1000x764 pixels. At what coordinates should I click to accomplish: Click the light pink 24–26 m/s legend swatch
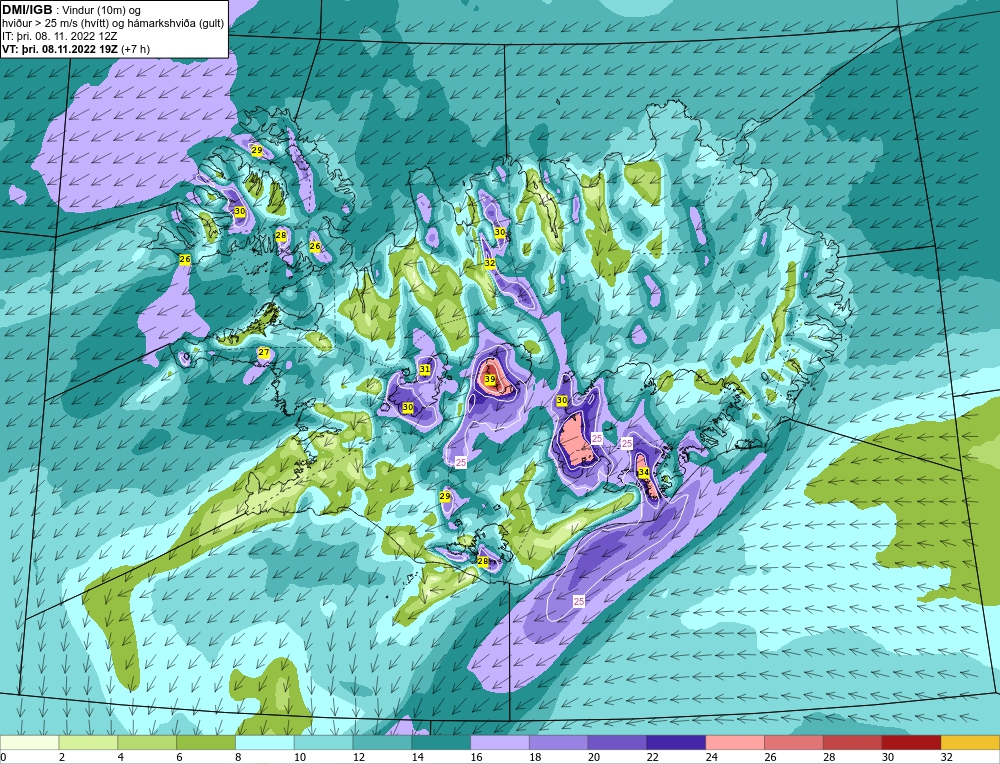click(x=735, y=742)
